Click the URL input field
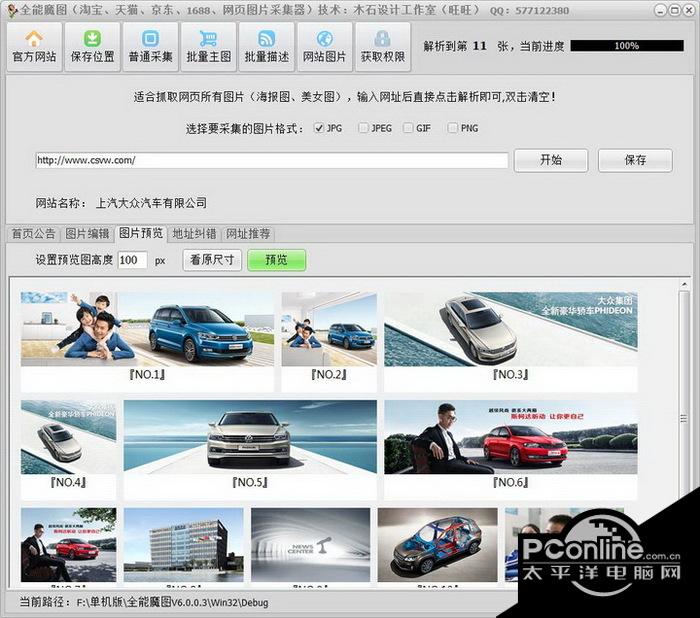Screen dimensions: 700x618 point(271,160)
